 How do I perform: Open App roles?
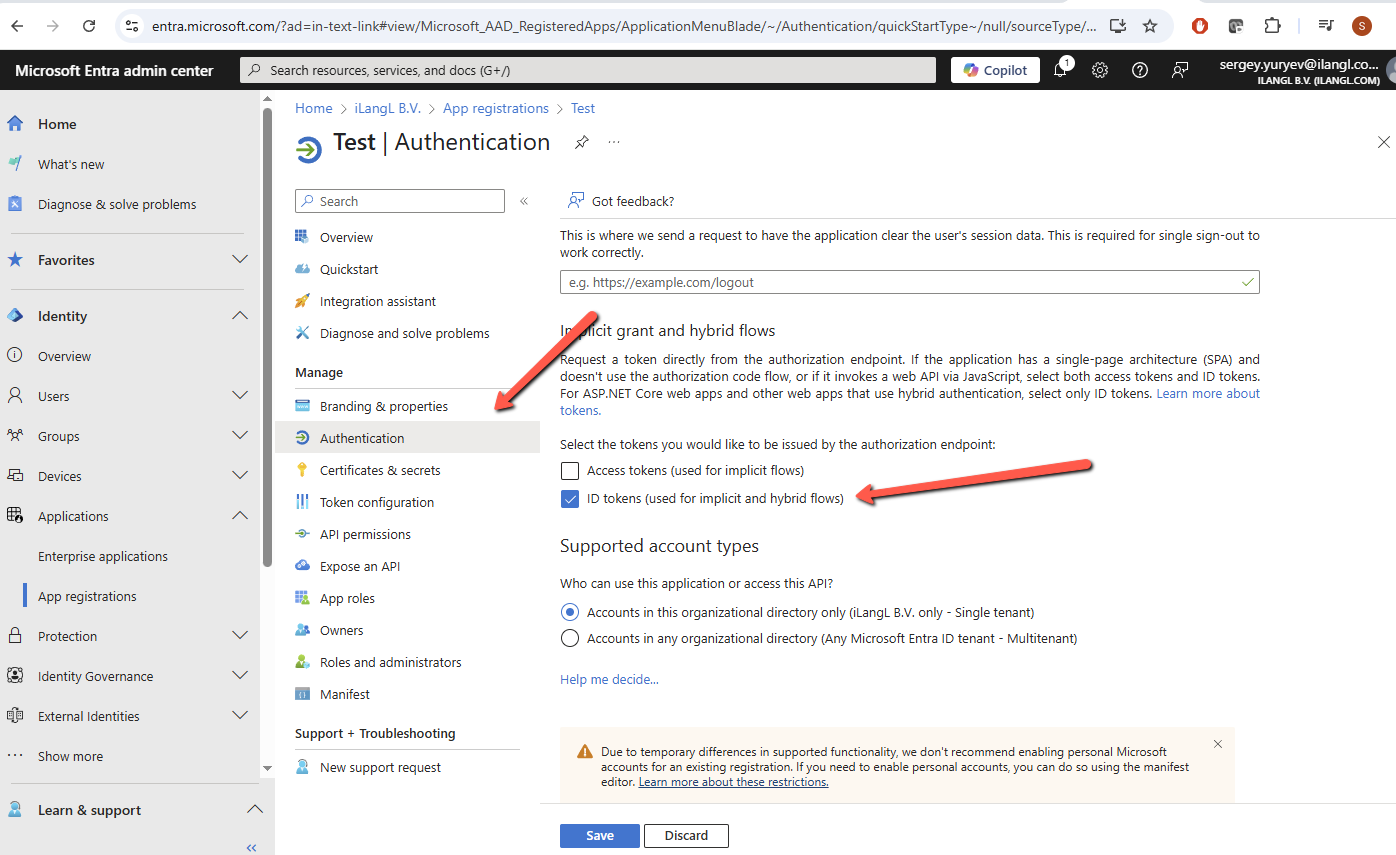tap(347, 598)
